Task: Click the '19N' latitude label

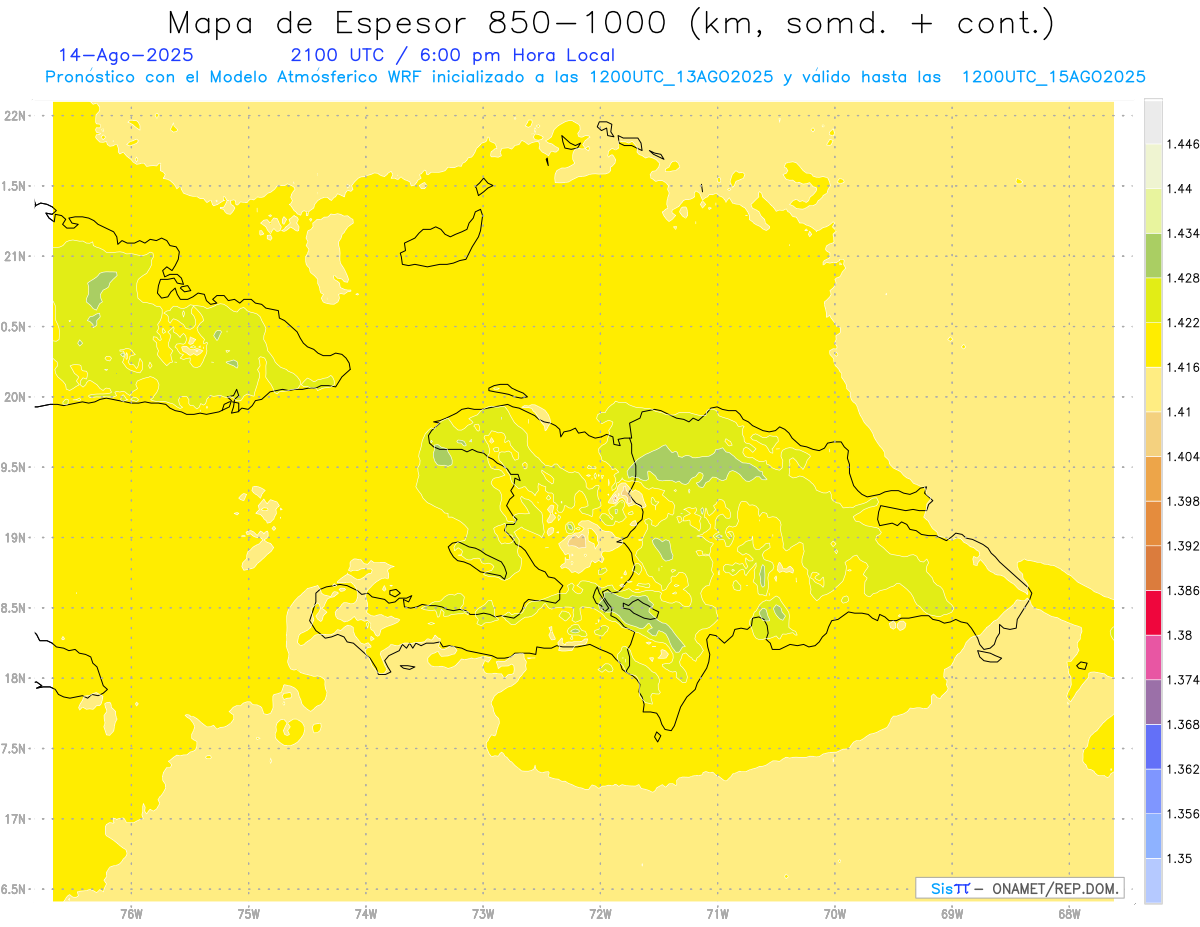Action: pos(15,538)
